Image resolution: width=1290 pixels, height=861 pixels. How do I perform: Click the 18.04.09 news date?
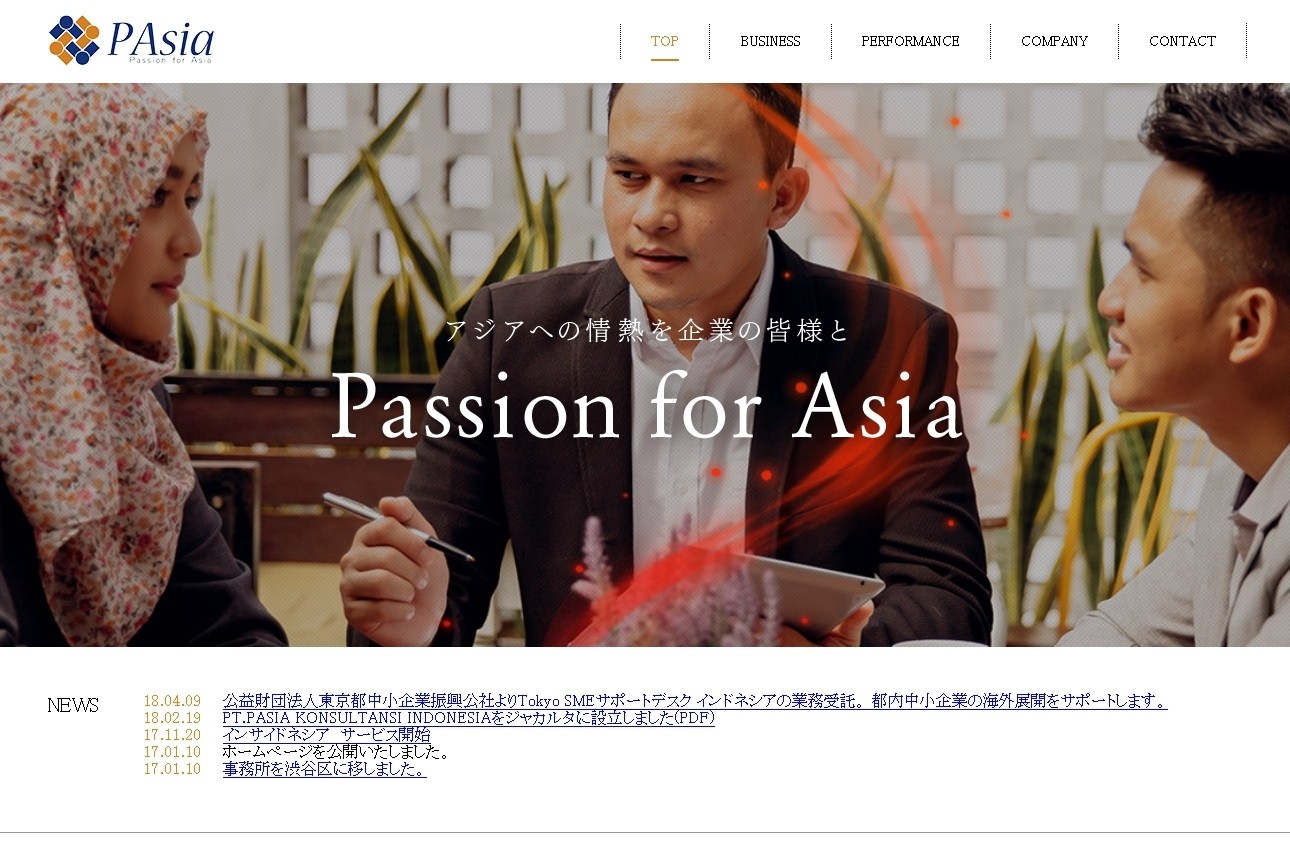(172, 701)
